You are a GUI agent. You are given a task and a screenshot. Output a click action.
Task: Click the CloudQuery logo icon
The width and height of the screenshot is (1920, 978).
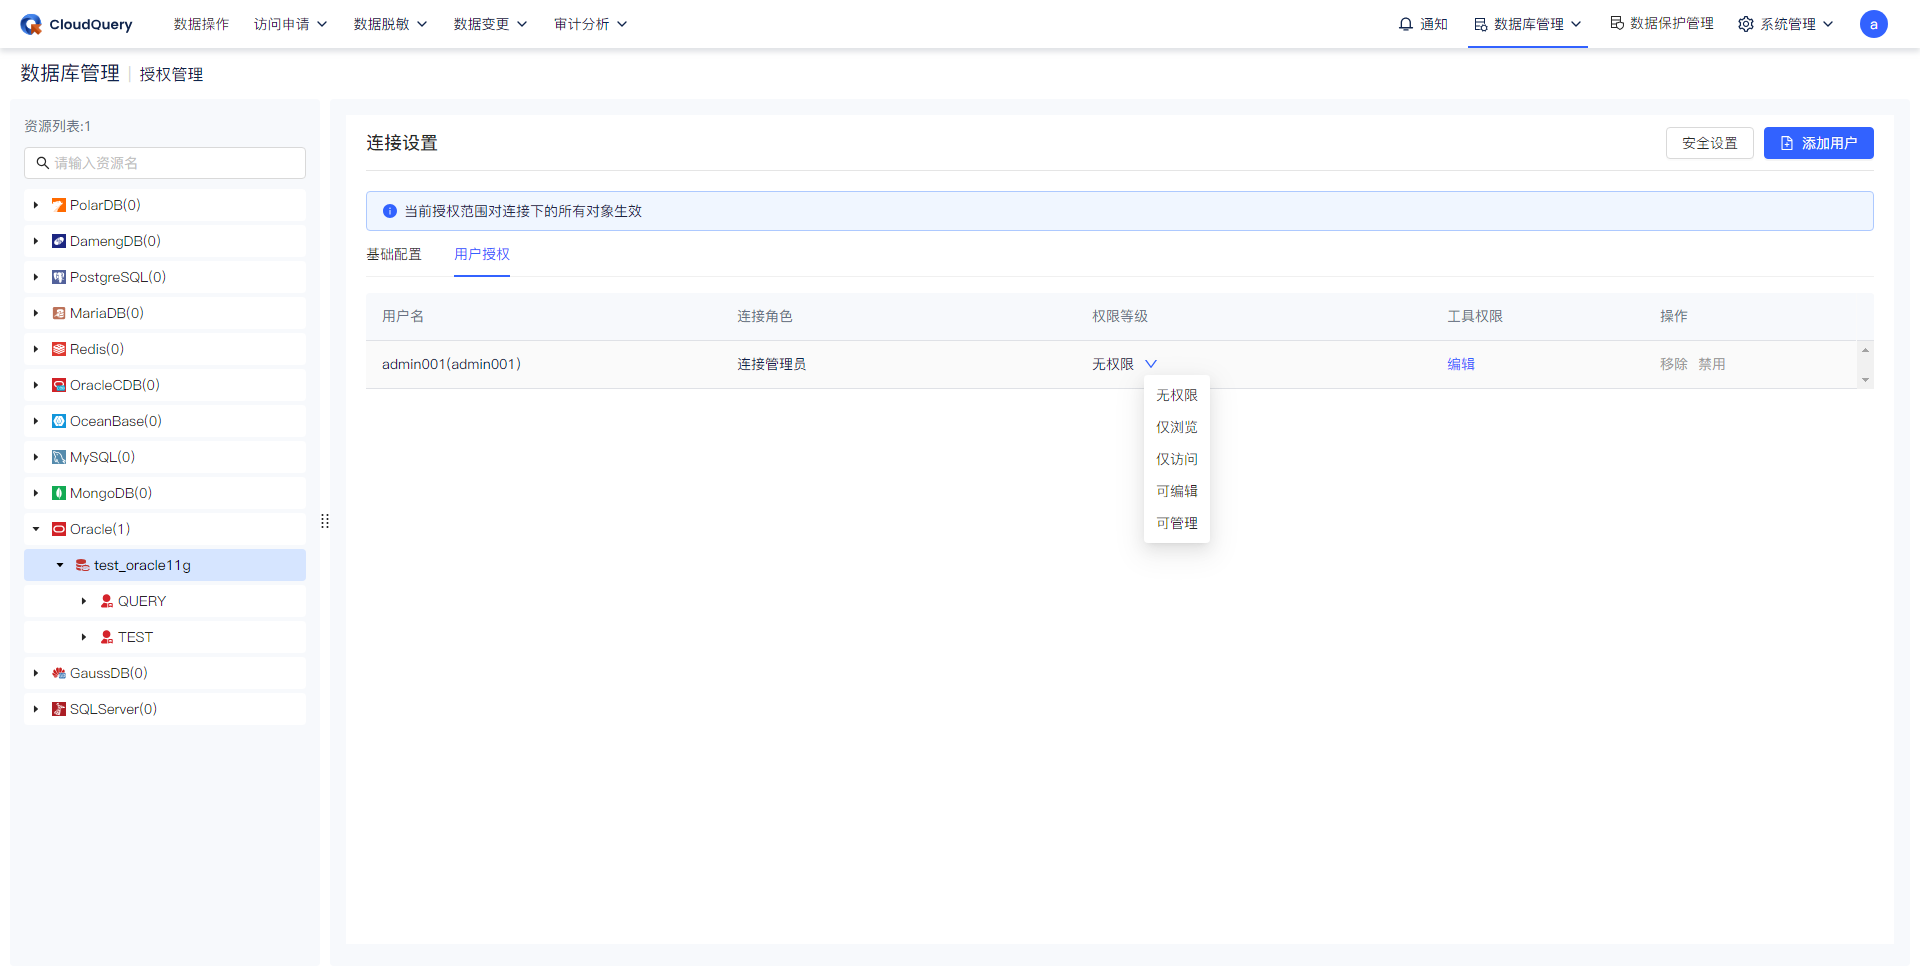pyautogui.click(x=31, y=24)
